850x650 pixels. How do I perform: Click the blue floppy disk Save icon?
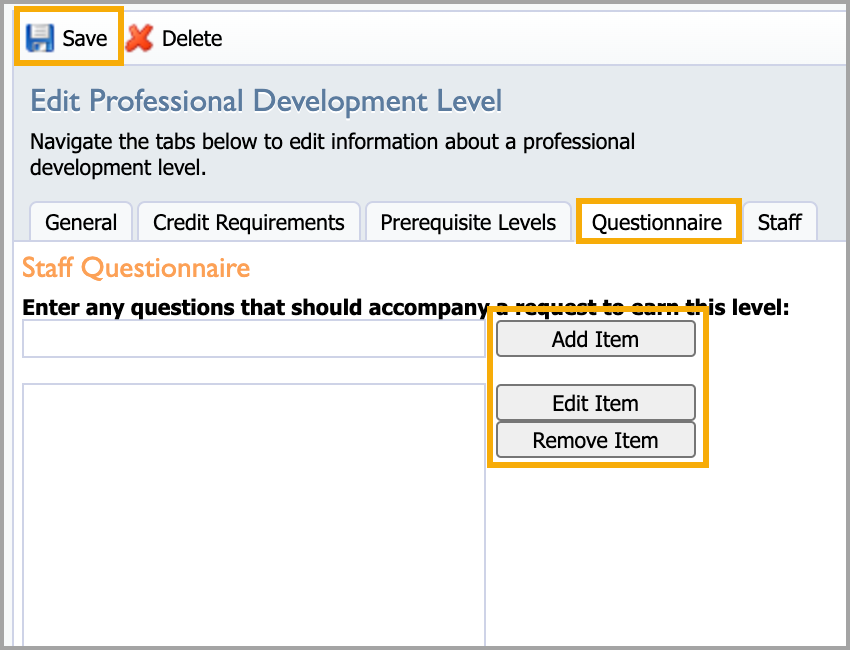40,38
